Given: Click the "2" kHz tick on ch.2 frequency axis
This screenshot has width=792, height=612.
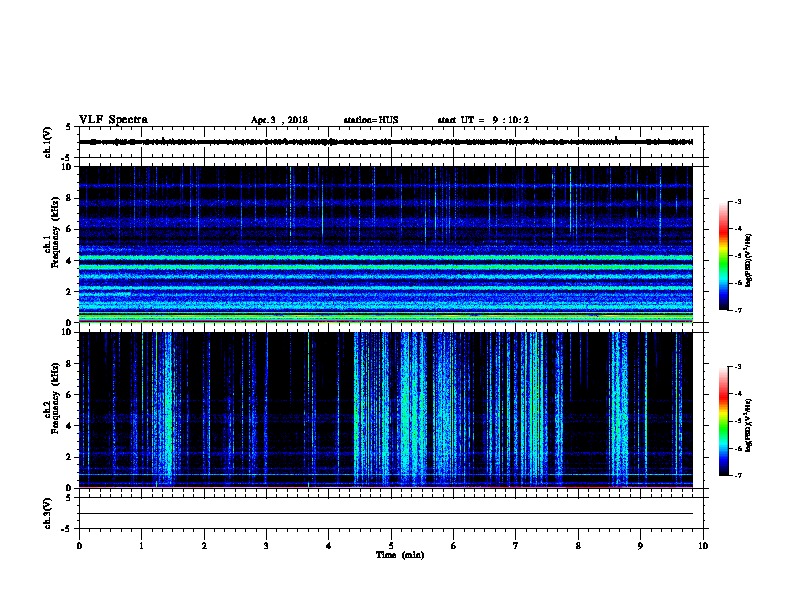Looking at the screenshot, I should [69, 457].
